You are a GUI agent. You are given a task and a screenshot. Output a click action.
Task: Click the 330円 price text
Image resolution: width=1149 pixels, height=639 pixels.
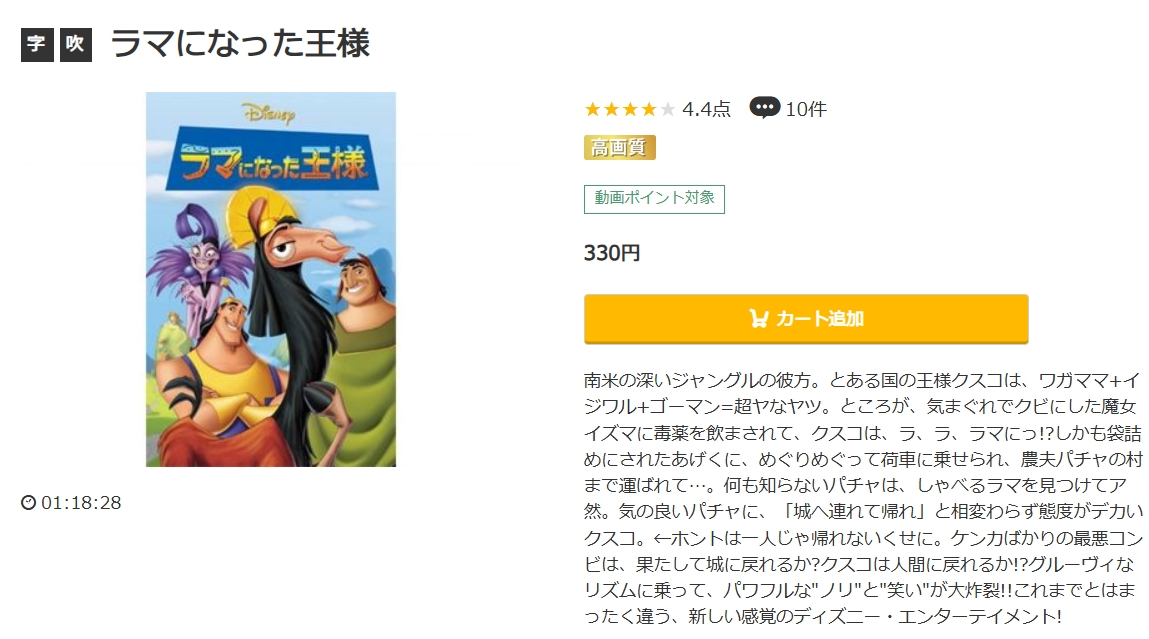pos(612,253)
